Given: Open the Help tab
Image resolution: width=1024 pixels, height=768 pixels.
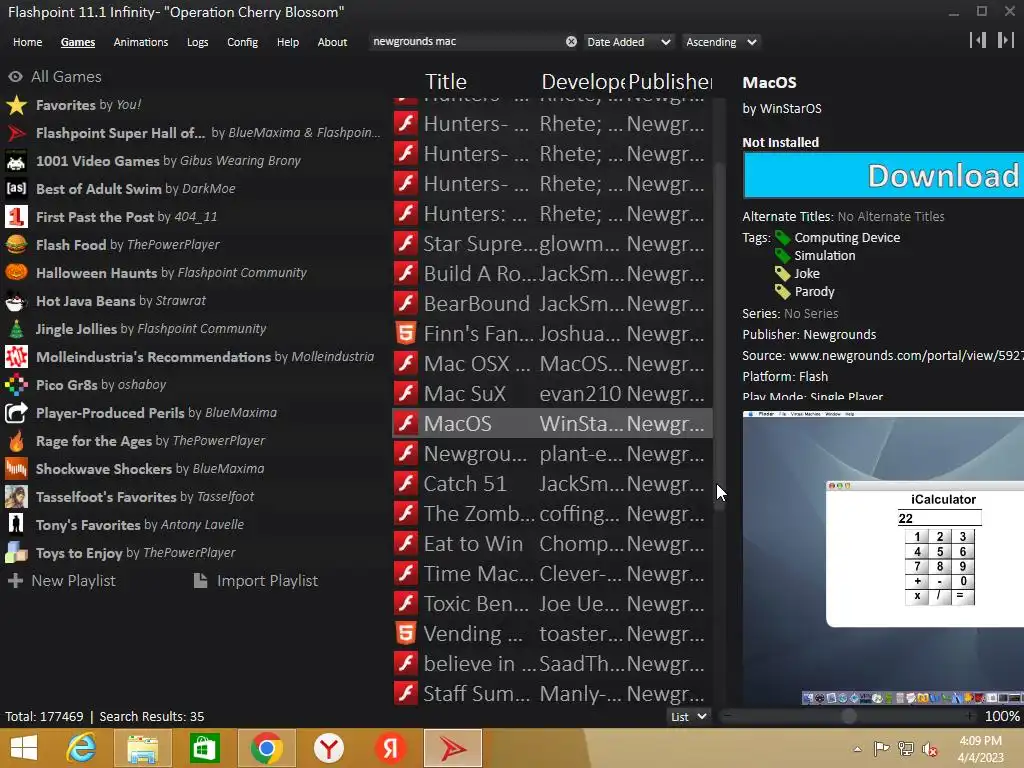Looking at the screenshot, I should (287, 42).
